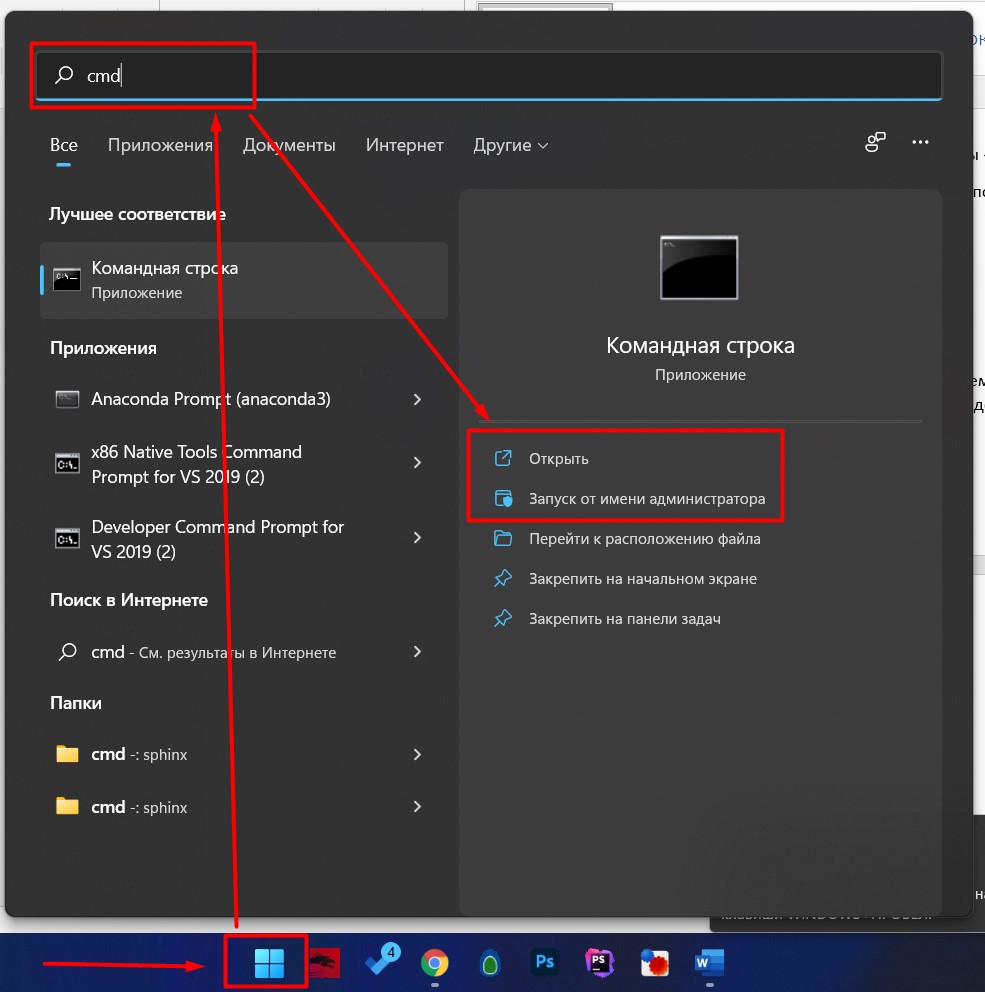Expand options for Anaconda Prompt (anaconda3)

pyautogui.click(x=417, y=399)
